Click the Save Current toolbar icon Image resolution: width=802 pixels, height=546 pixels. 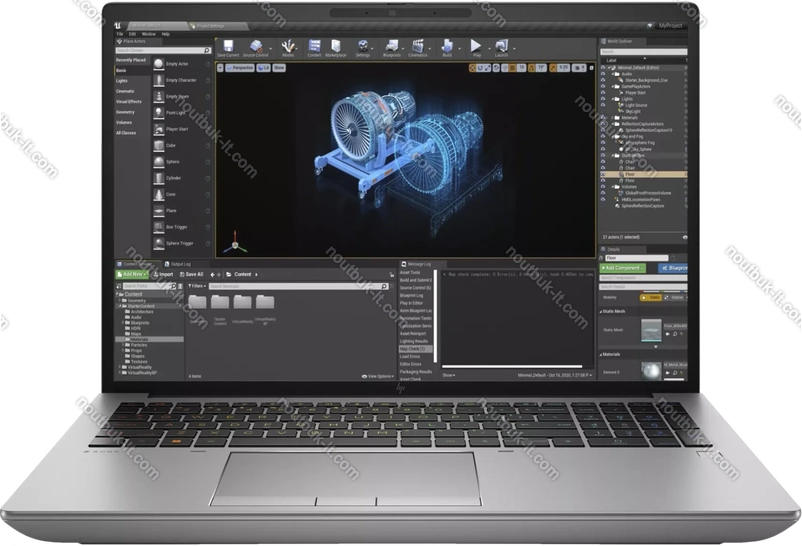pyautogui.click(x=227, y=47)
